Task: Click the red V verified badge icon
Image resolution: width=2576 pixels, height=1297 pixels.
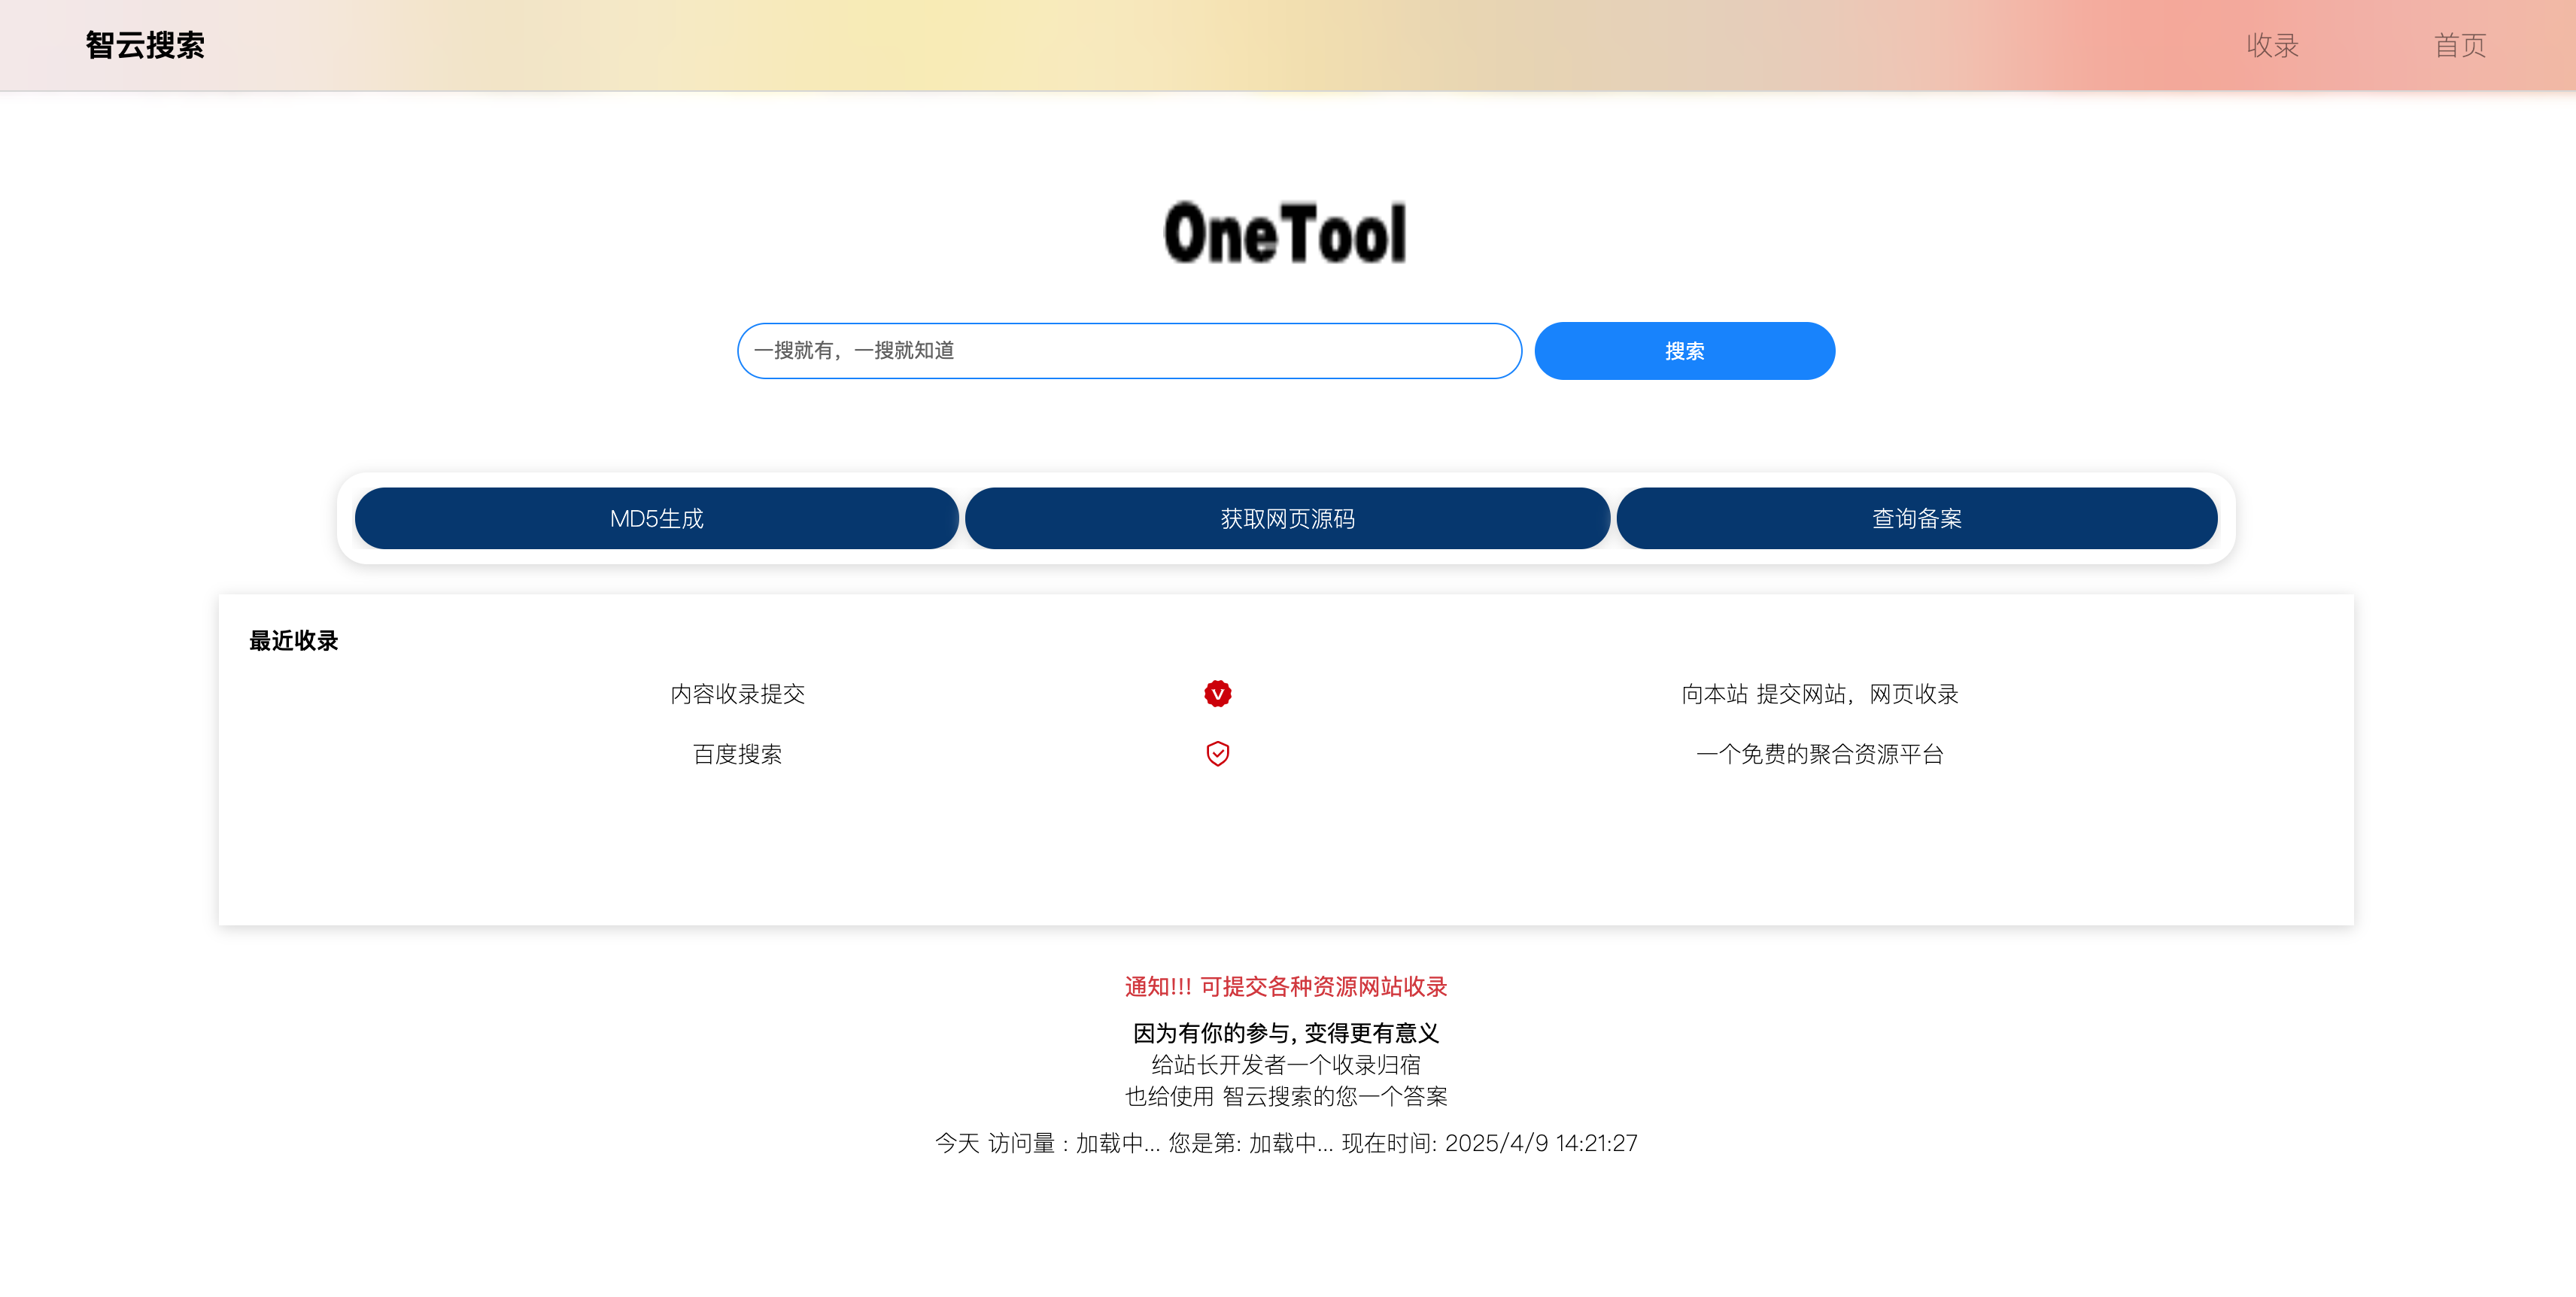Action: [1217, 693]
